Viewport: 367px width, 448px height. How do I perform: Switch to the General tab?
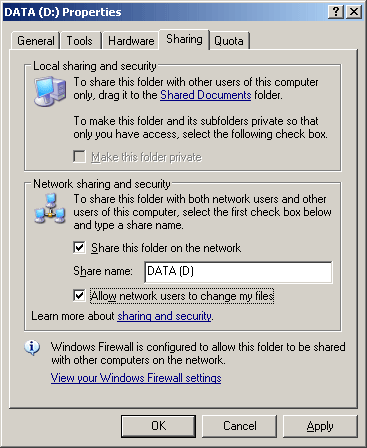click(x=36, y=41)
